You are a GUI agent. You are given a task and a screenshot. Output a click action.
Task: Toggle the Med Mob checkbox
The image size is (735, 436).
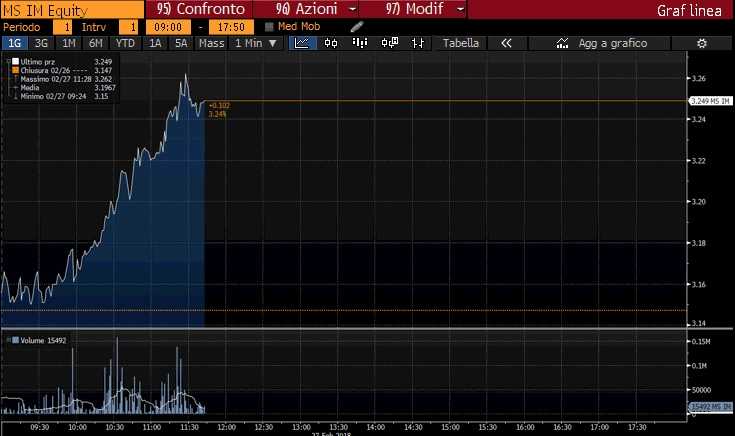tap(269, 27)
